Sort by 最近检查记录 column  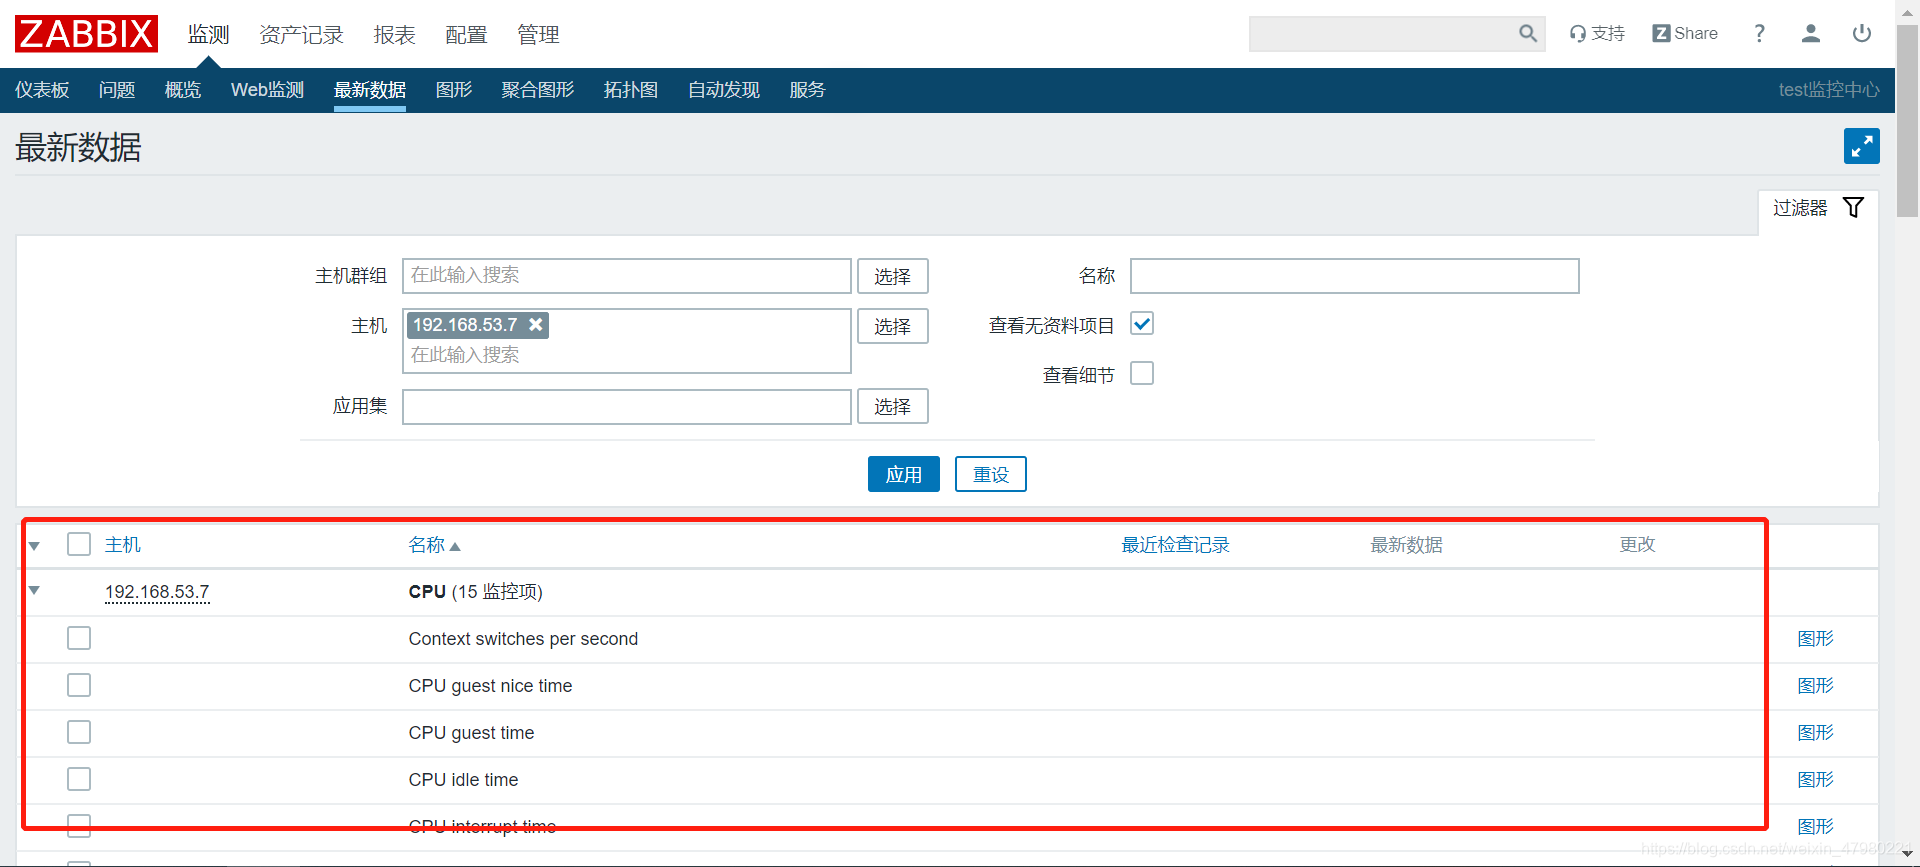point(1175,545)
